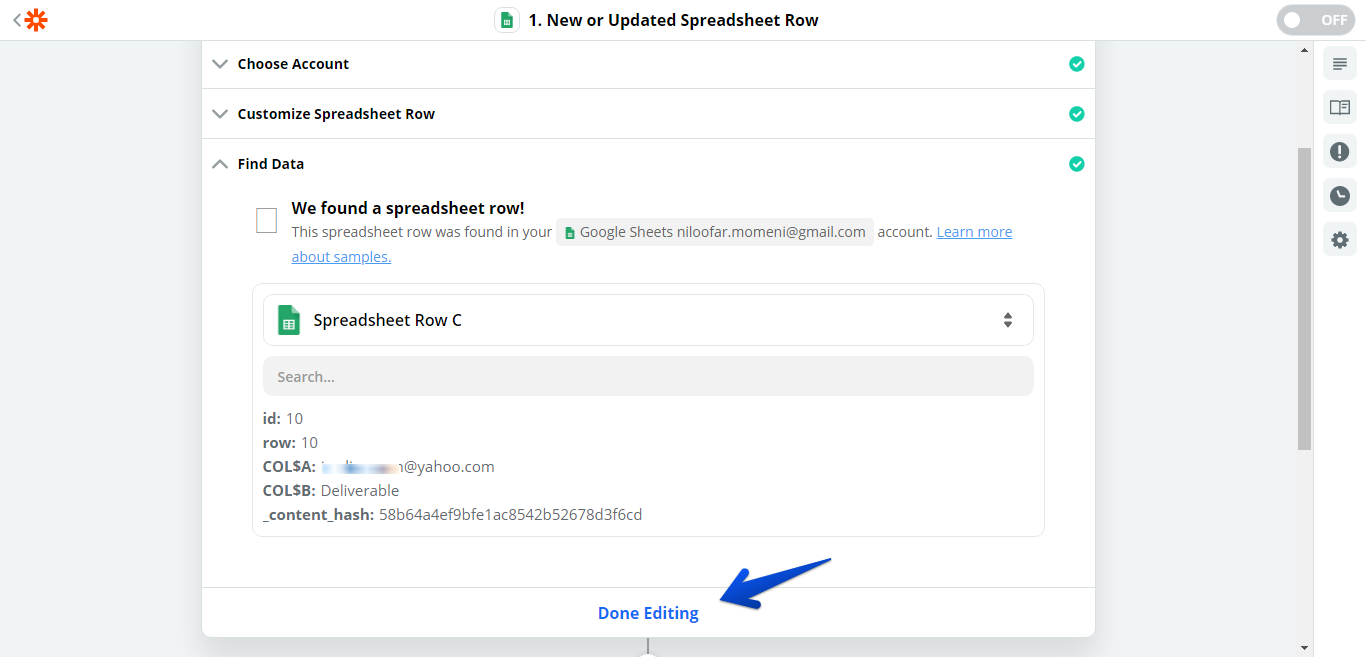Viewport: 1366px width, 657px height.
Task: Click the Google Sheets icon beside Spreadsheet Row C
Action: (x=289, y=320)
